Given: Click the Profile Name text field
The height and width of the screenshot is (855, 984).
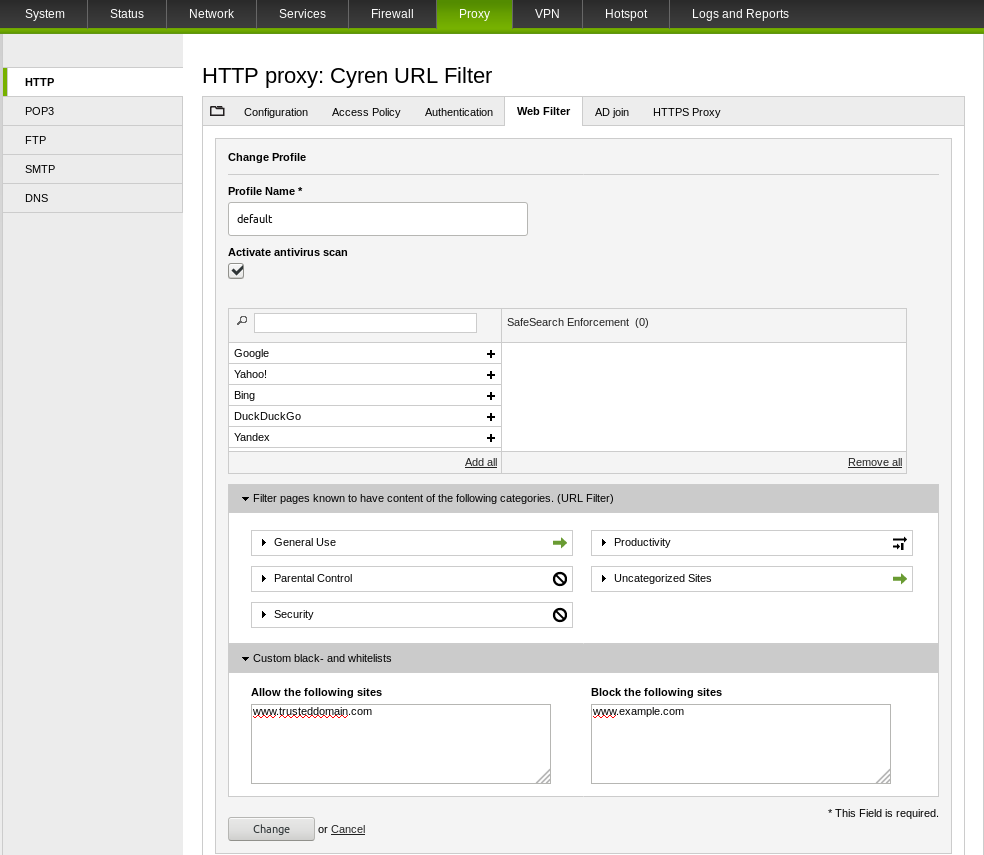Looking at the screenshot, I should pos(377,219).
